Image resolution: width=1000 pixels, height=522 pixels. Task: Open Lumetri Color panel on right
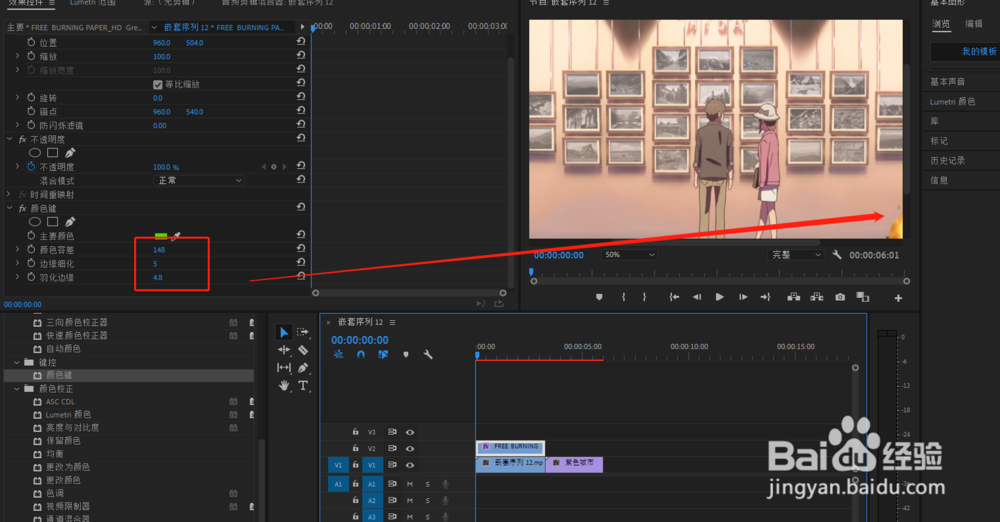click(953, 101)
